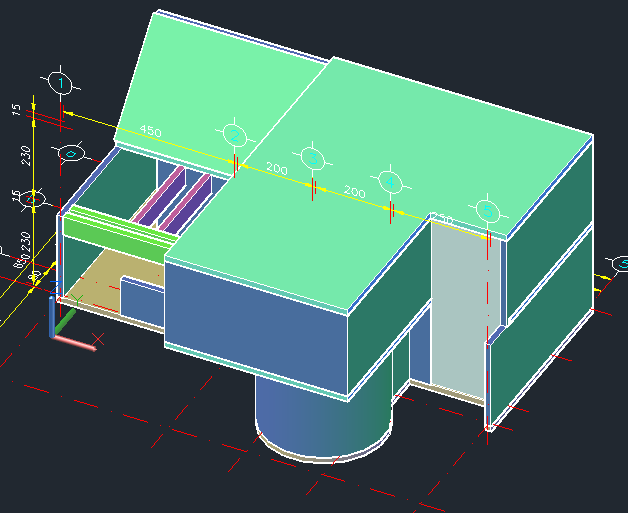Pick the green Y axis of the UCS icon
This screenshot has height=513, width=628.
coord(65,323)
